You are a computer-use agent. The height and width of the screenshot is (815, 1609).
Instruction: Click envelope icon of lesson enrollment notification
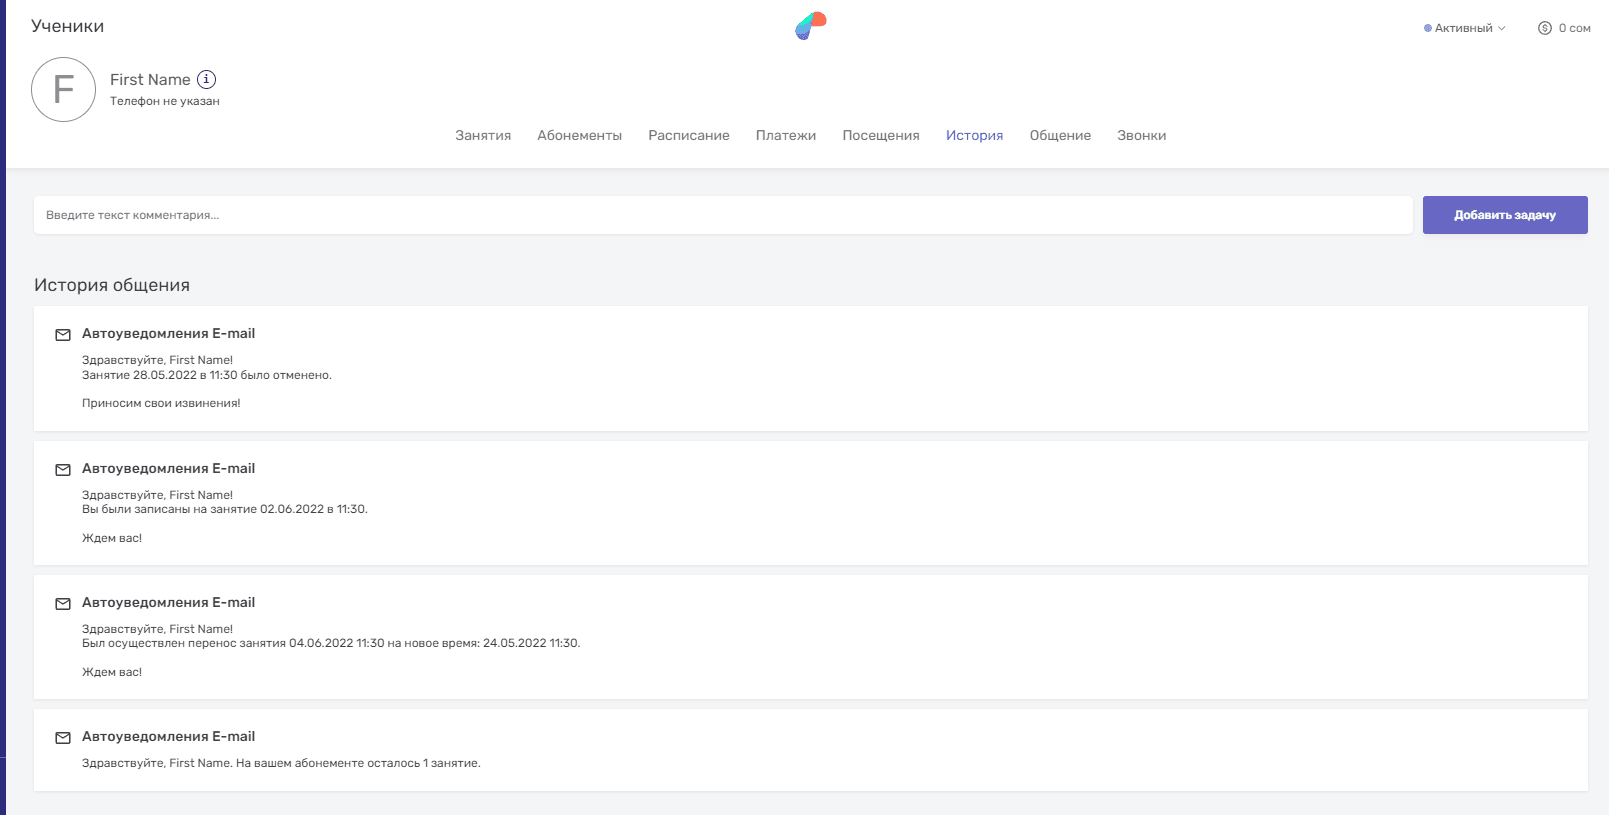63,470
